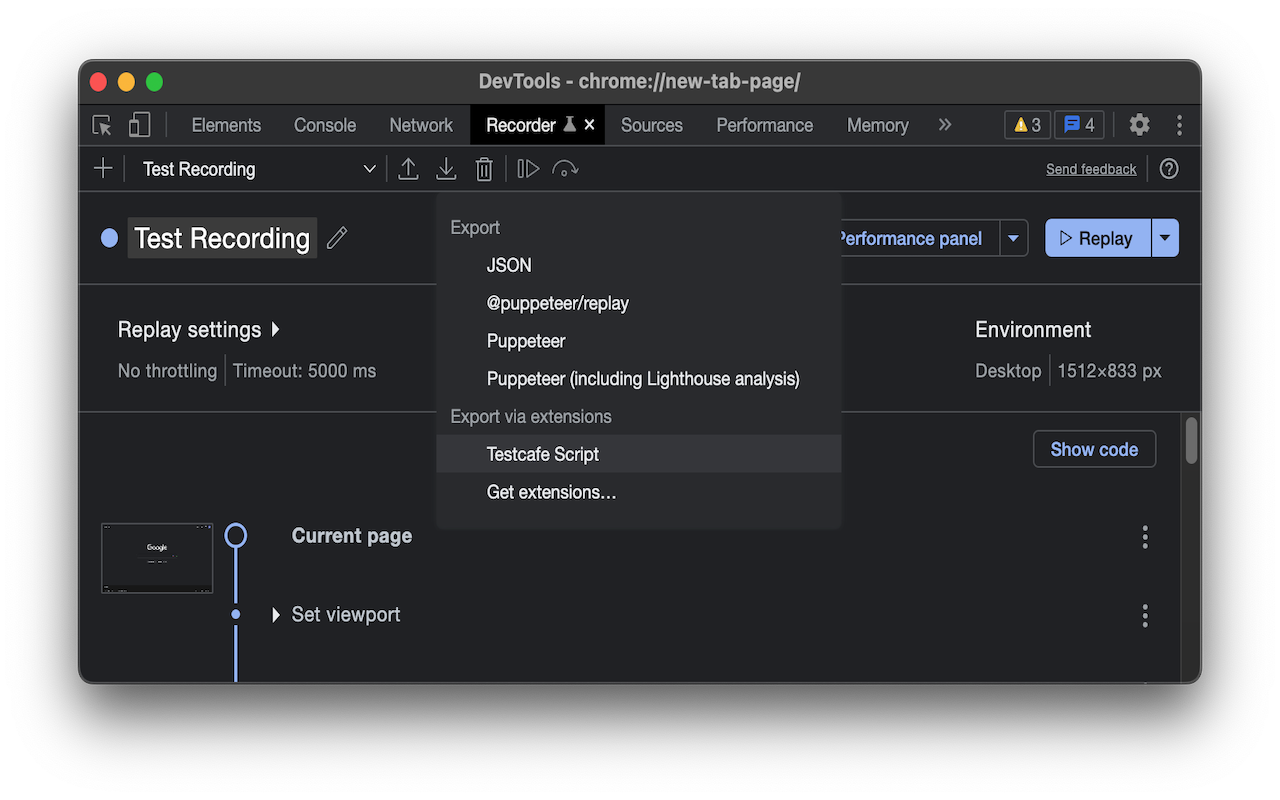
Task: Click the Show code button
Action: pos(1094,449)
